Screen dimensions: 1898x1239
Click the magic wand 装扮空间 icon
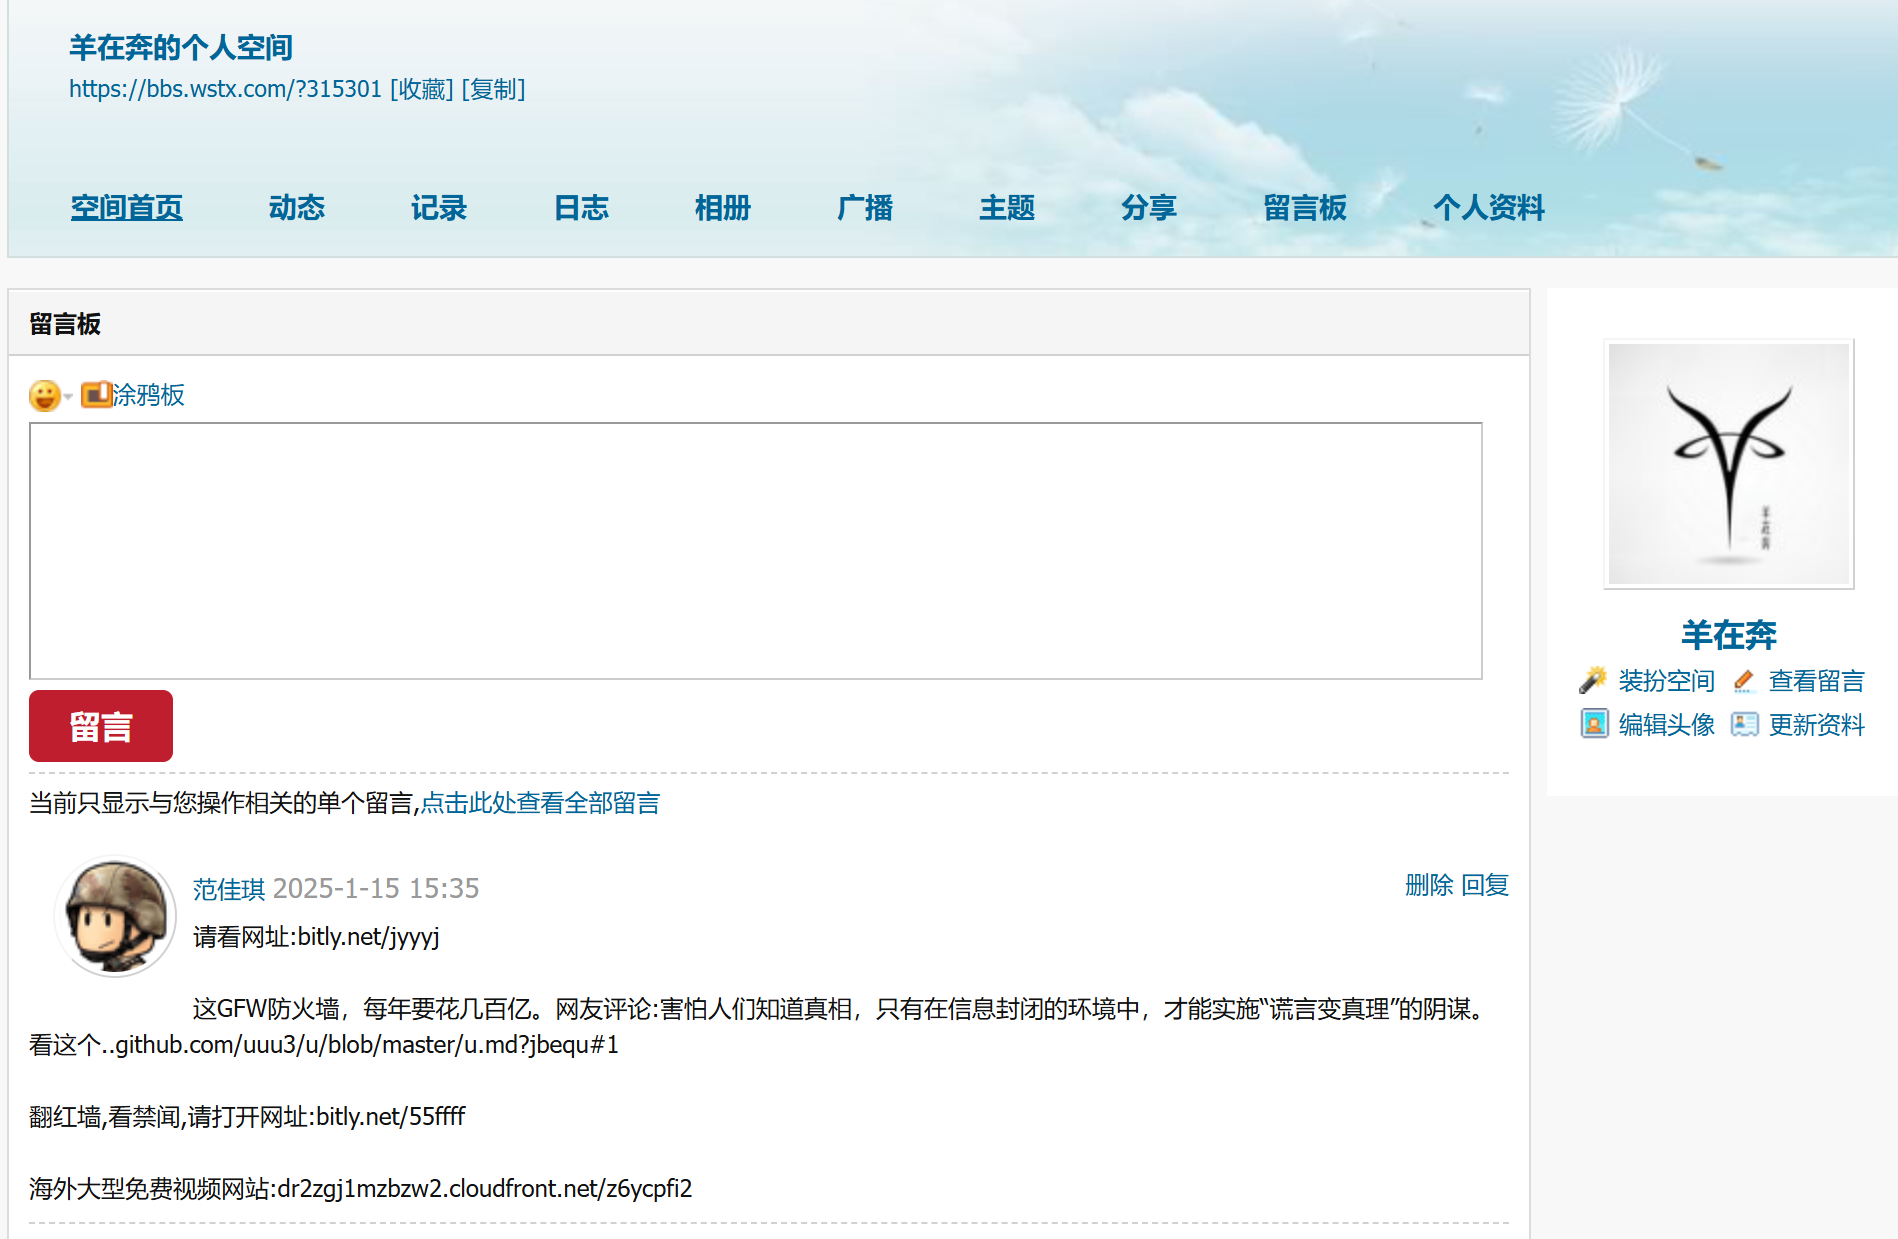tap(1592, 681)
